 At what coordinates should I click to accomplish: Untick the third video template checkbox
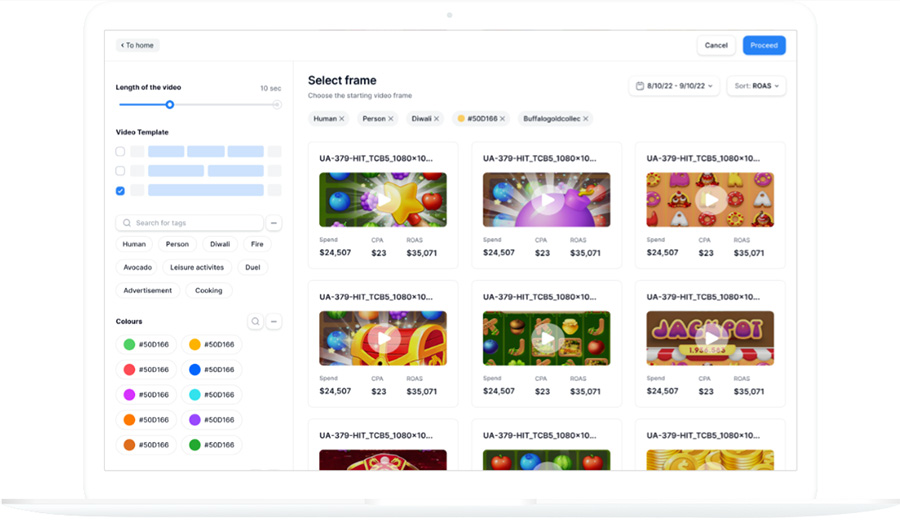(x=120, y=191)
